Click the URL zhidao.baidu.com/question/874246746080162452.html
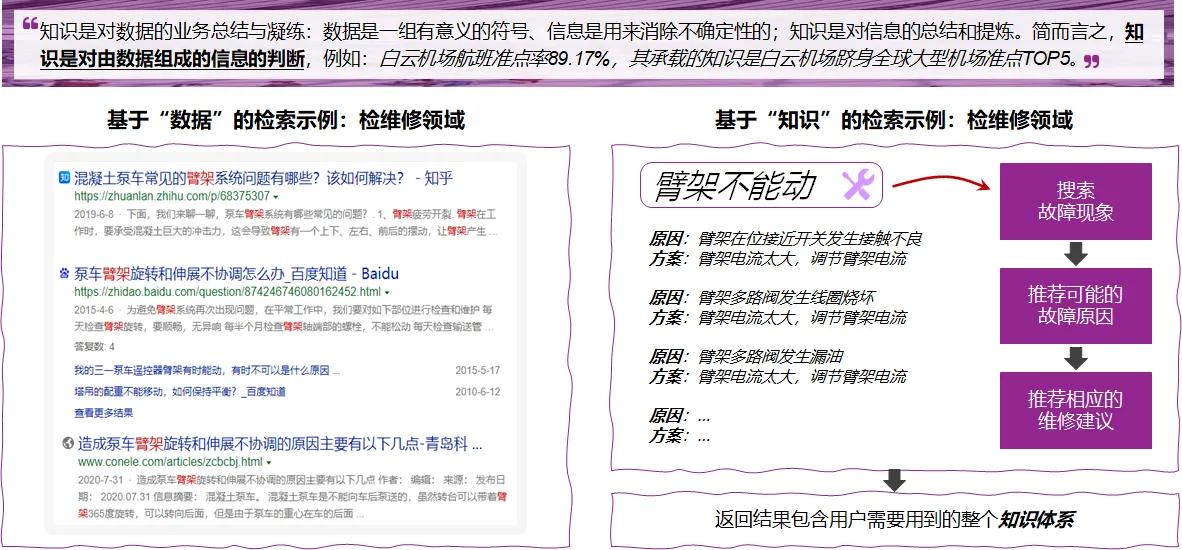1182x550 pixels. (228, 292)
